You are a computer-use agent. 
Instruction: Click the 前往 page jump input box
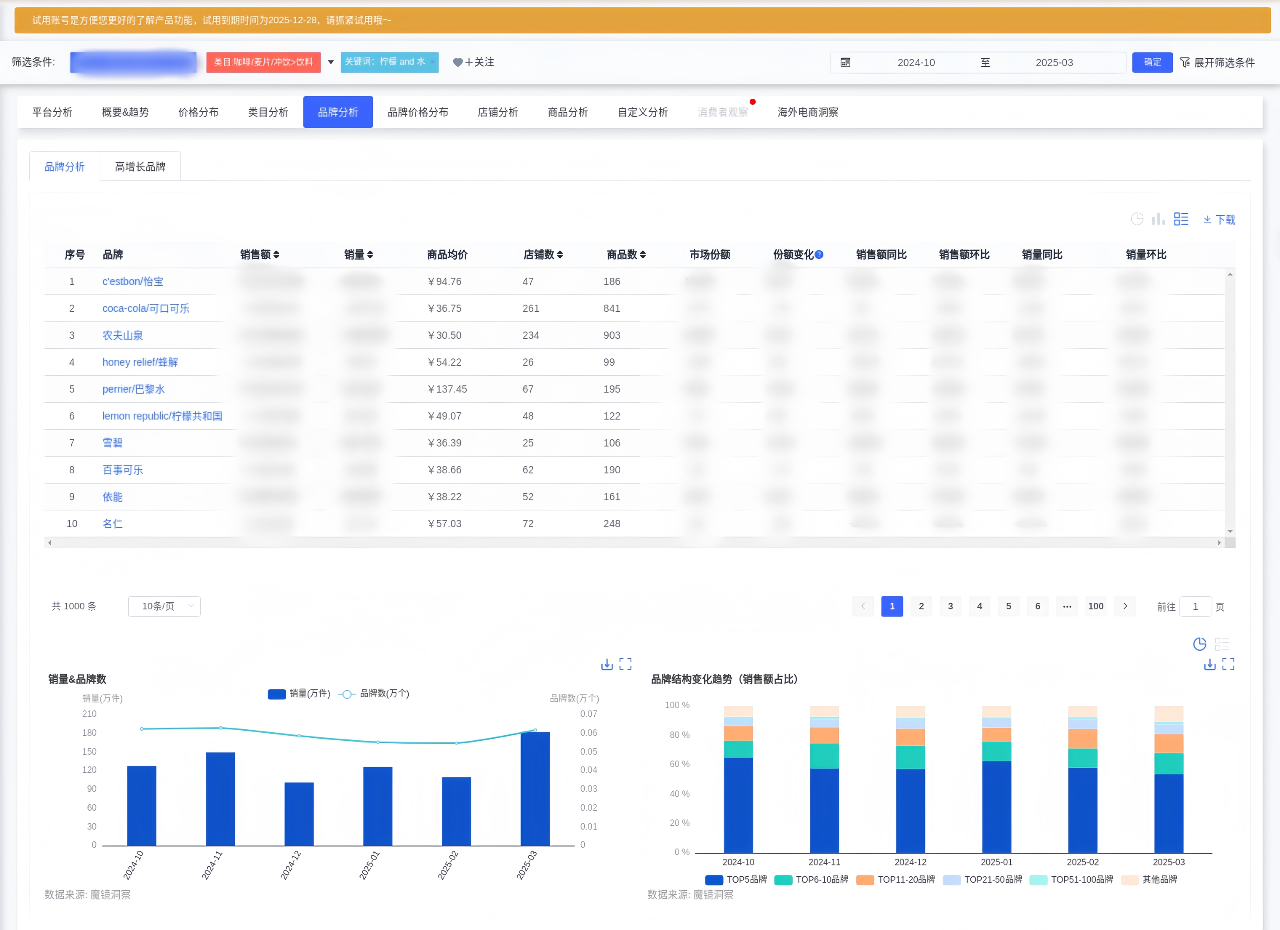pos(1195,606)
